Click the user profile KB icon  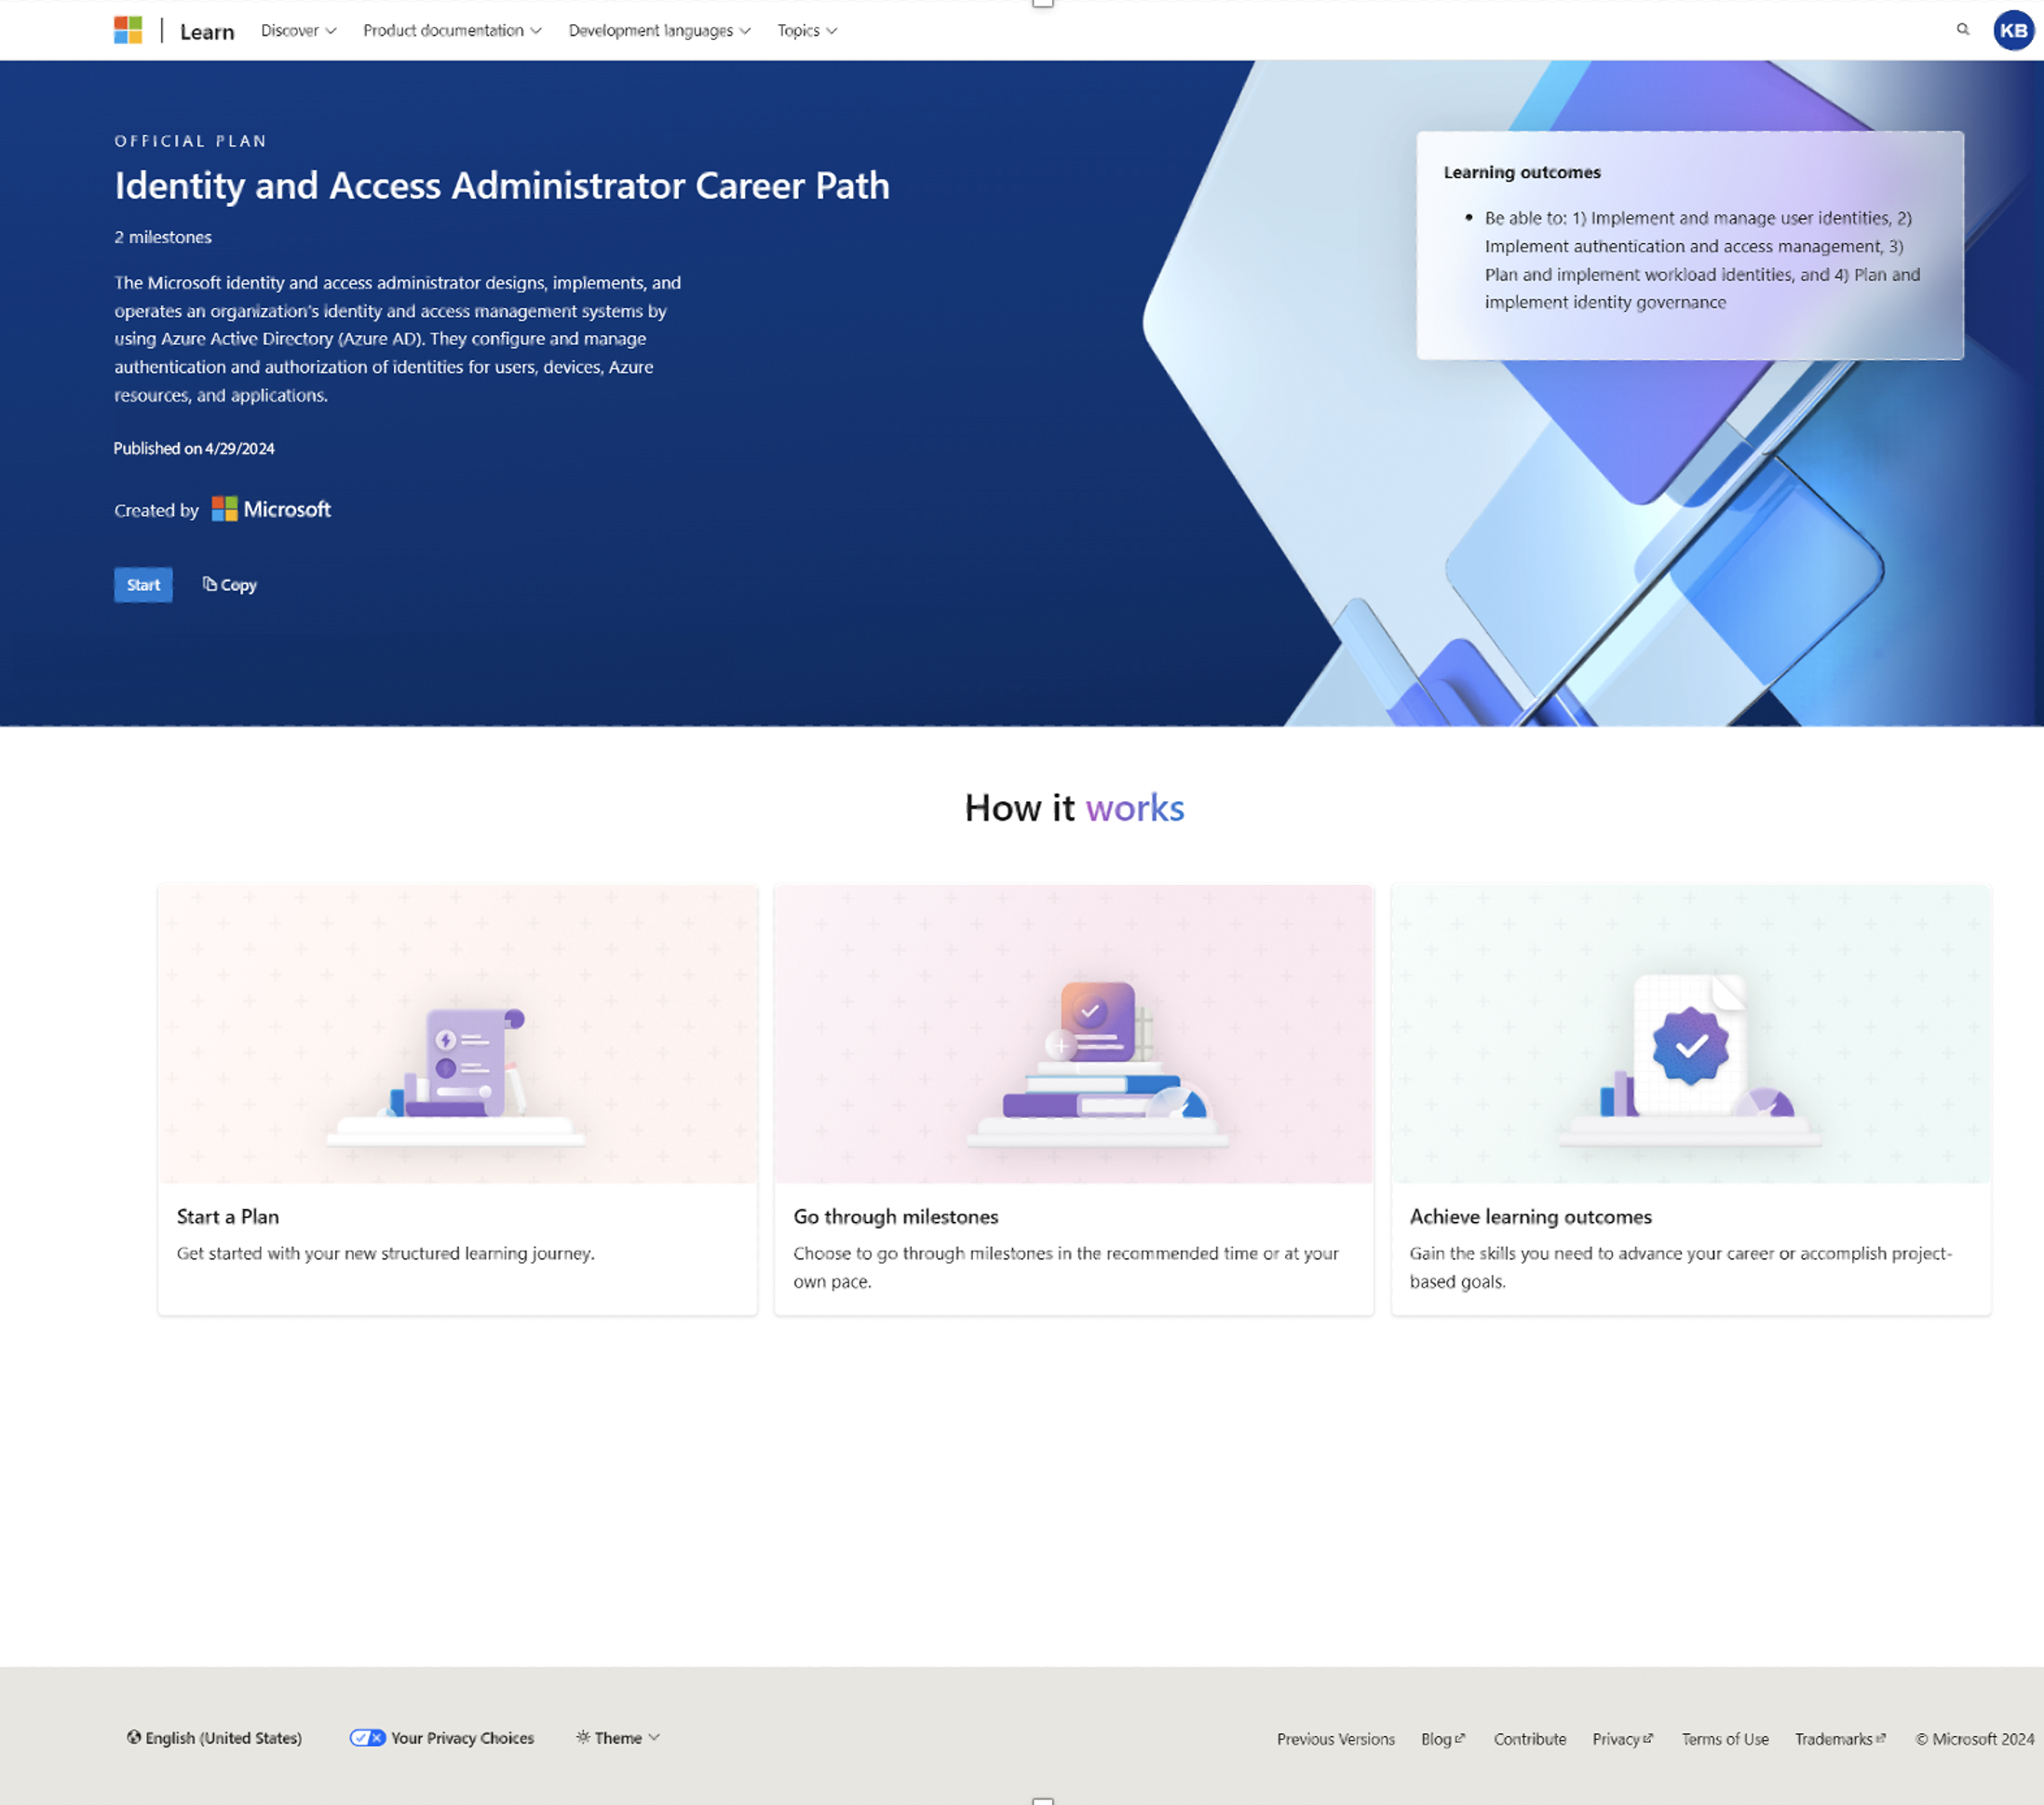2012,30
